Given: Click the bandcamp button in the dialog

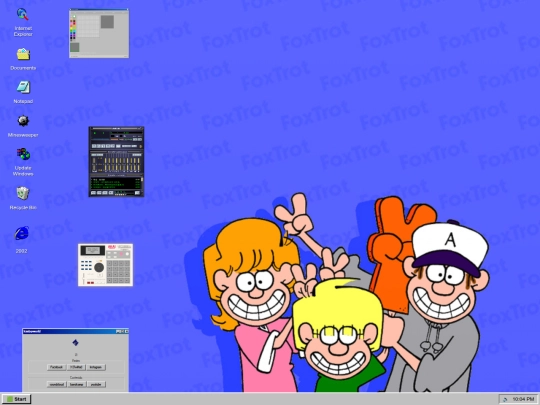Looking at the screenshot, I should 76,384.
